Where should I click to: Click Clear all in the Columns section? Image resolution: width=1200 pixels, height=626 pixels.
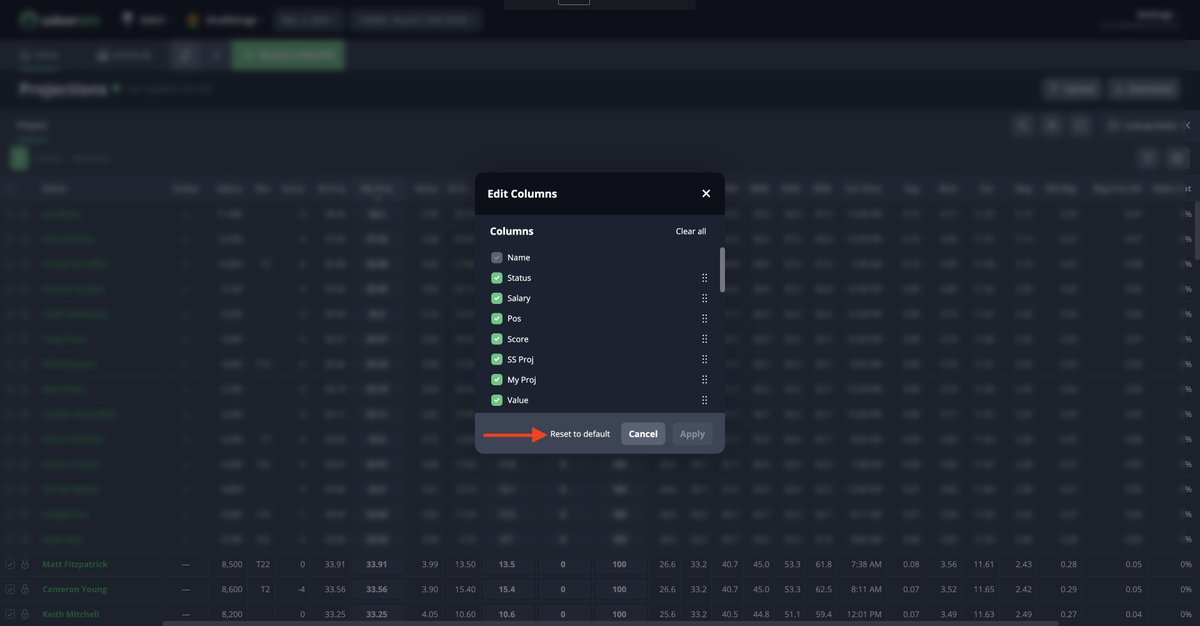pos(691,231)
